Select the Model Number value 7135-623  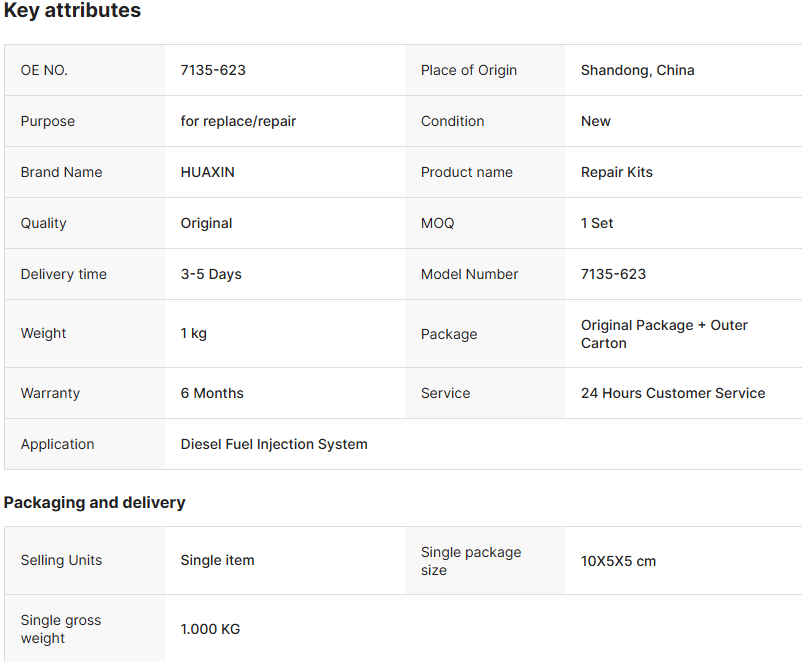click(613, 274)
